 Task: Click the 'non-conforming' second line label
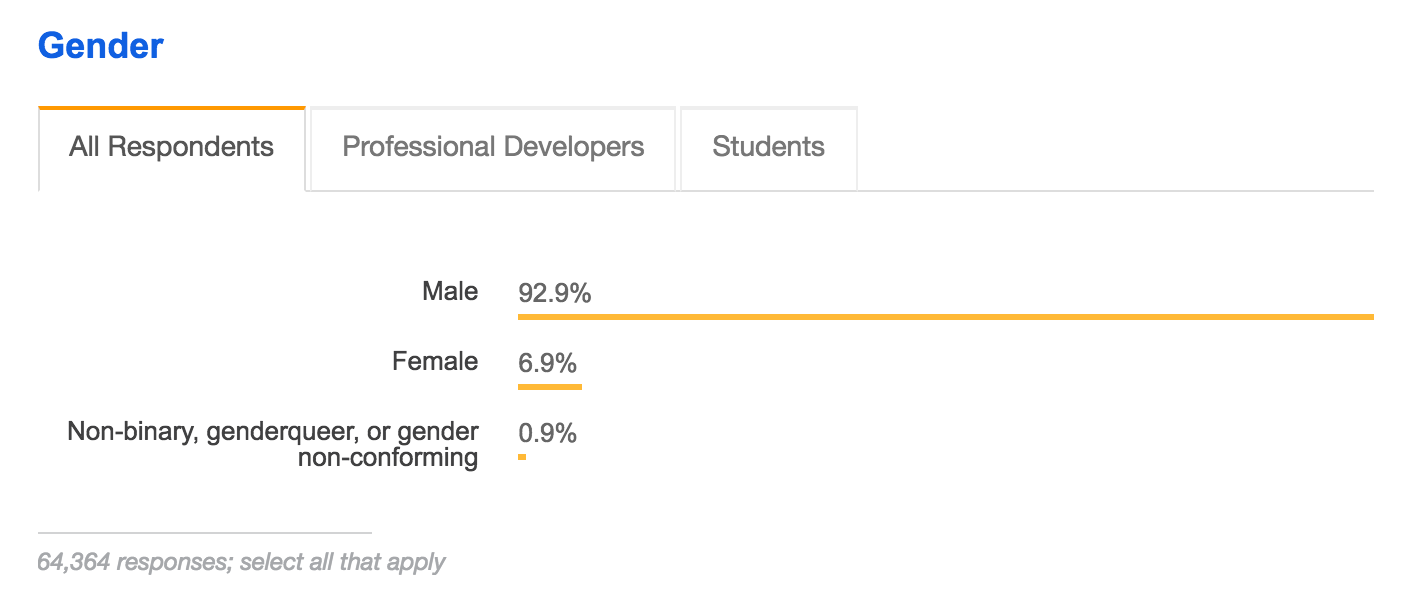click(x=388, y=458)
